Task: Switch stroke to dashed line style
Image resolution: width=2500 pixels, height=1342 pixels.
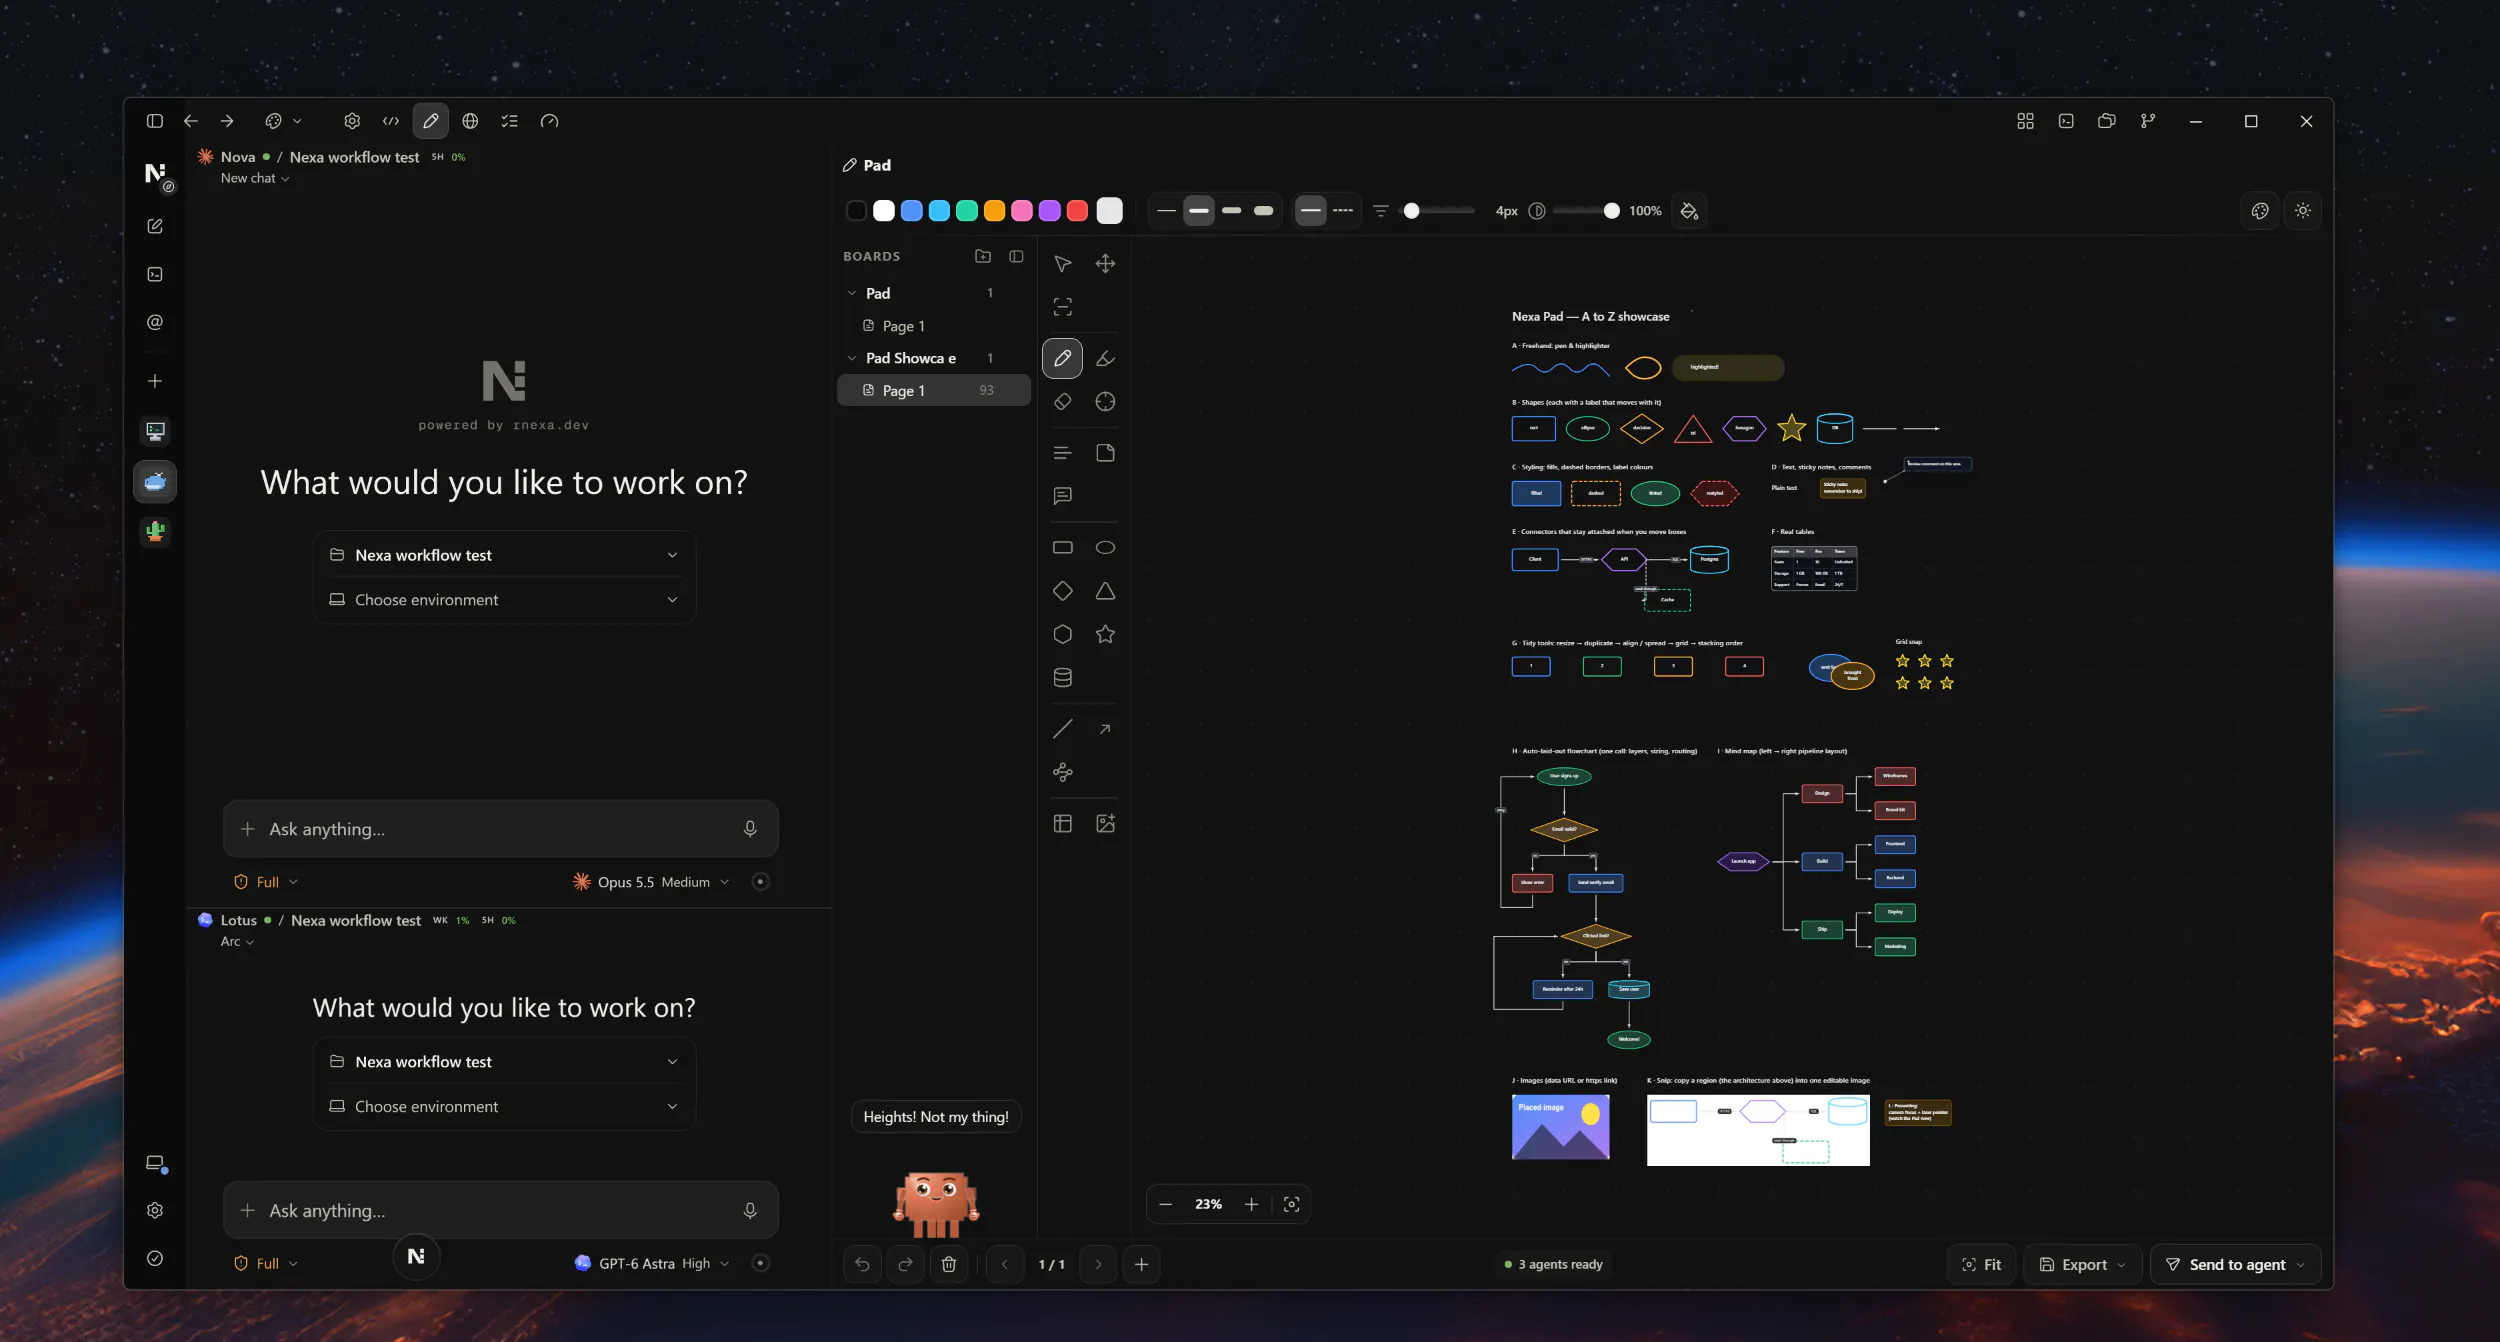Action: tap(1343, 211)
